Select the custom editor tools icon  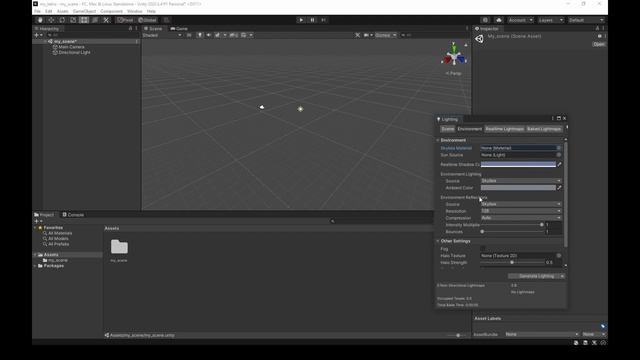[x=106, y=20]
